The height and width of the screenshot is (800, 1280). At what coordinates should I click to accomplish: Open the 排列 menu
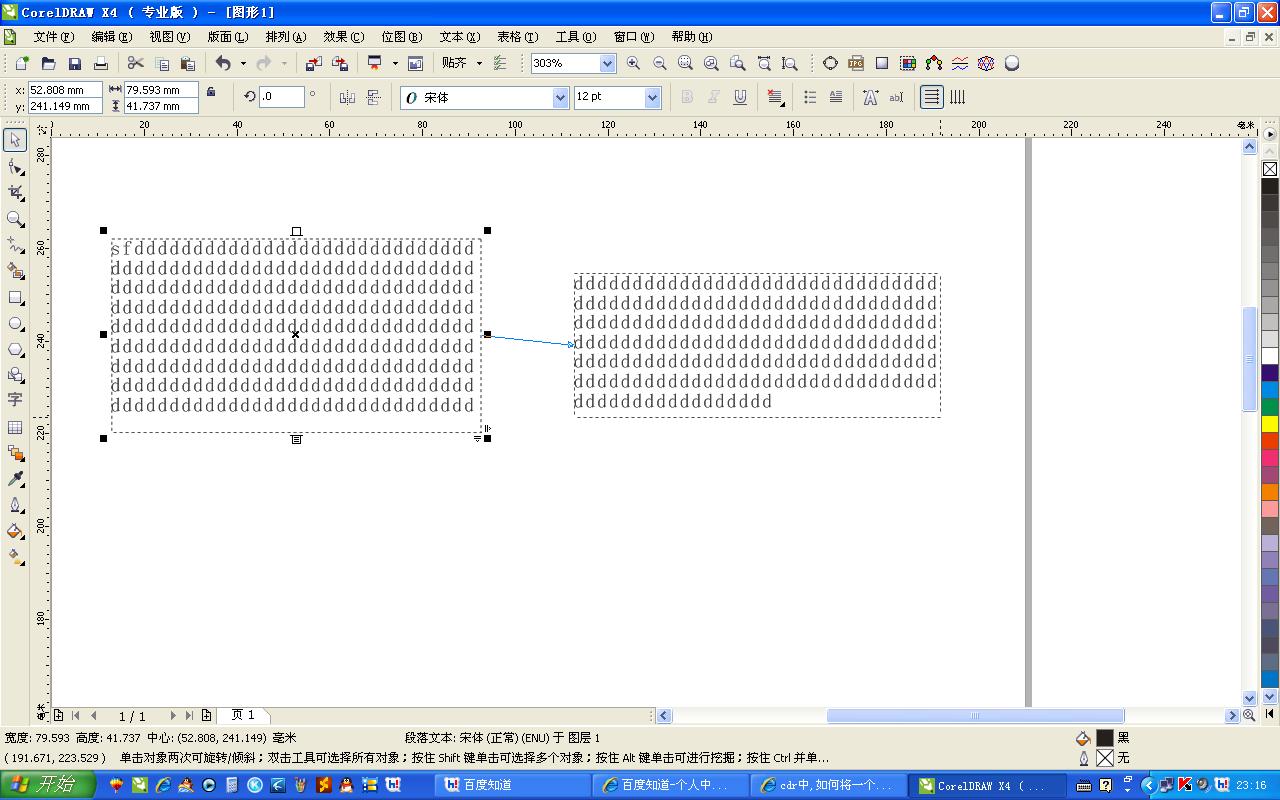[x=285, y=37]
